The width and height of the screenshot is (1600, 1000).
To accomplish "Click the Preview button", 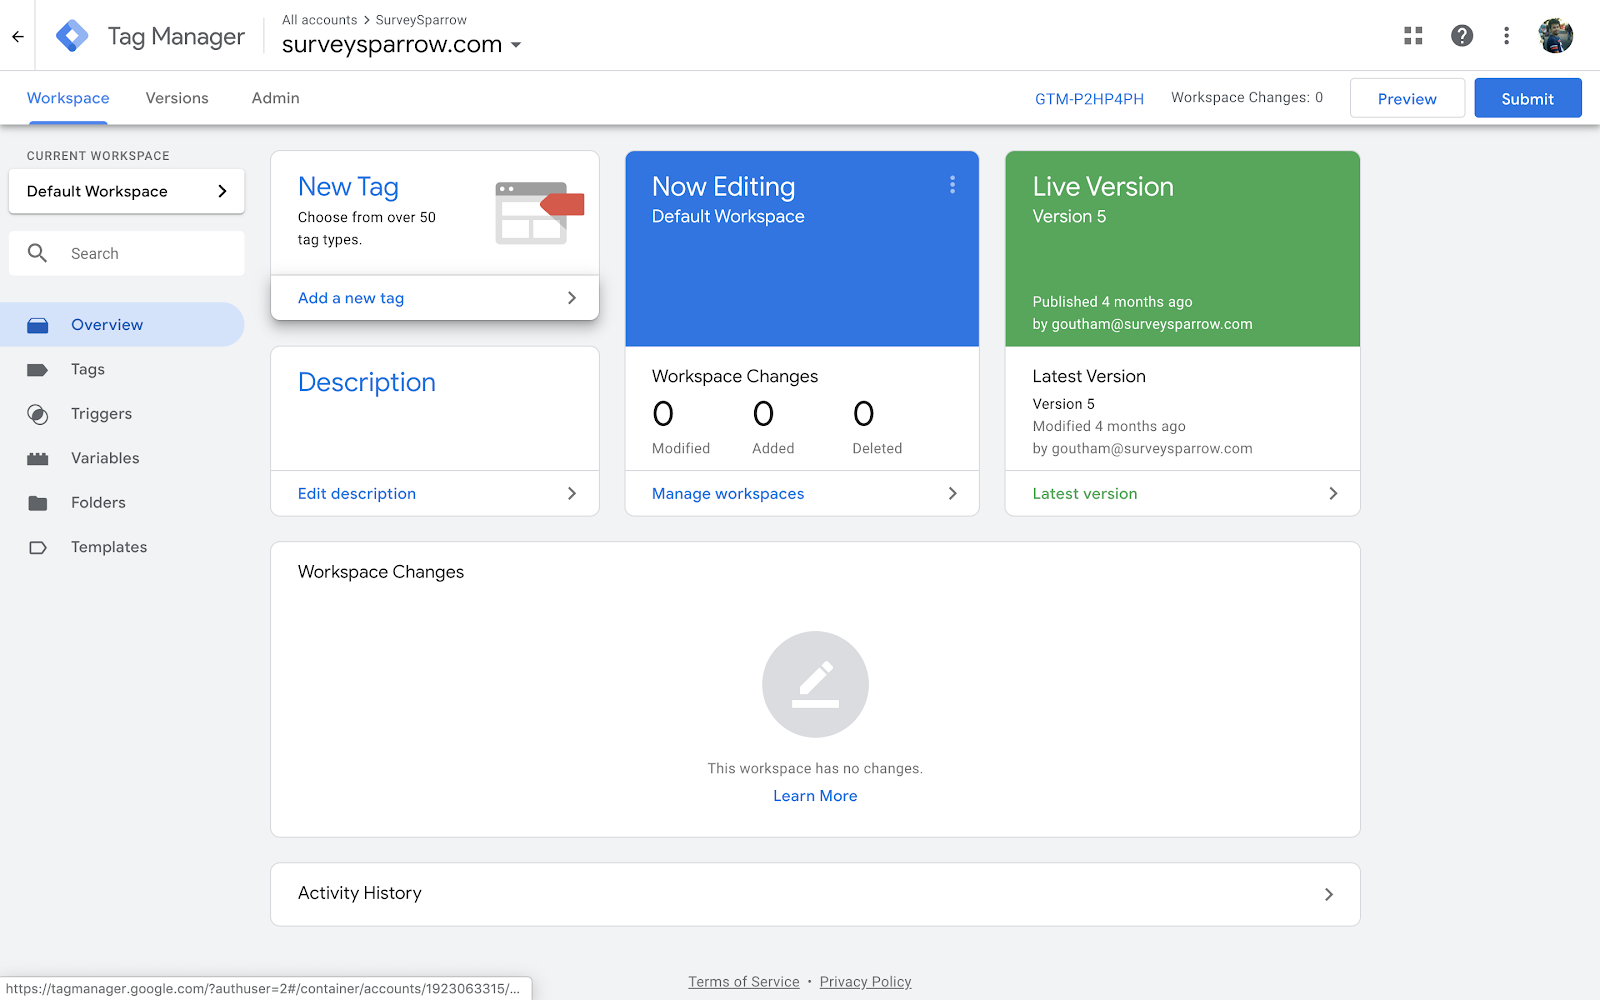I will (x=1407, y=98).
